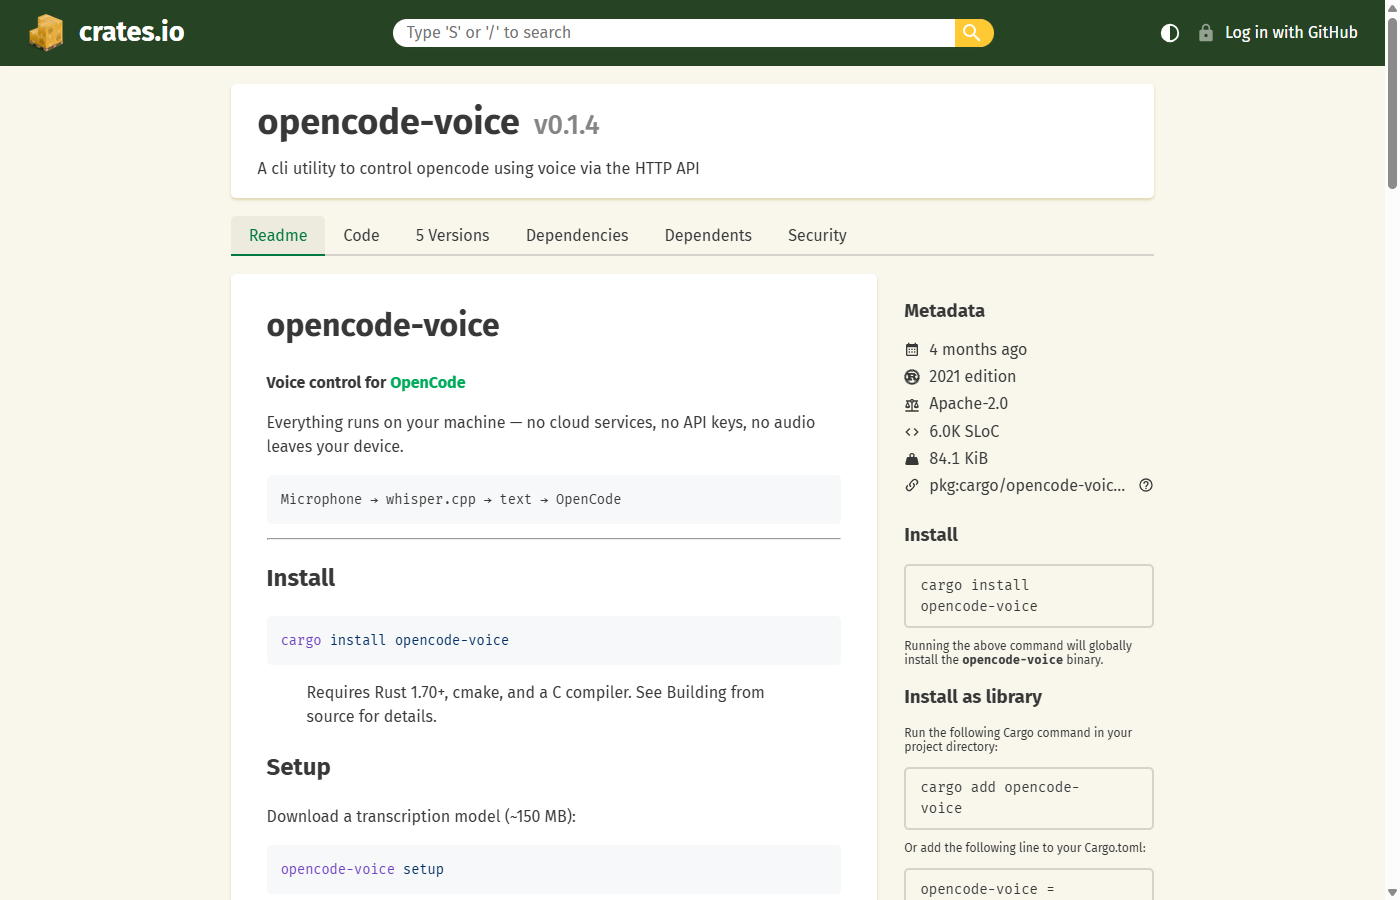Screen dimensions: 1400x900
Task: Click the page vertical scrollbar thumb
Action: coord(1392,102)
